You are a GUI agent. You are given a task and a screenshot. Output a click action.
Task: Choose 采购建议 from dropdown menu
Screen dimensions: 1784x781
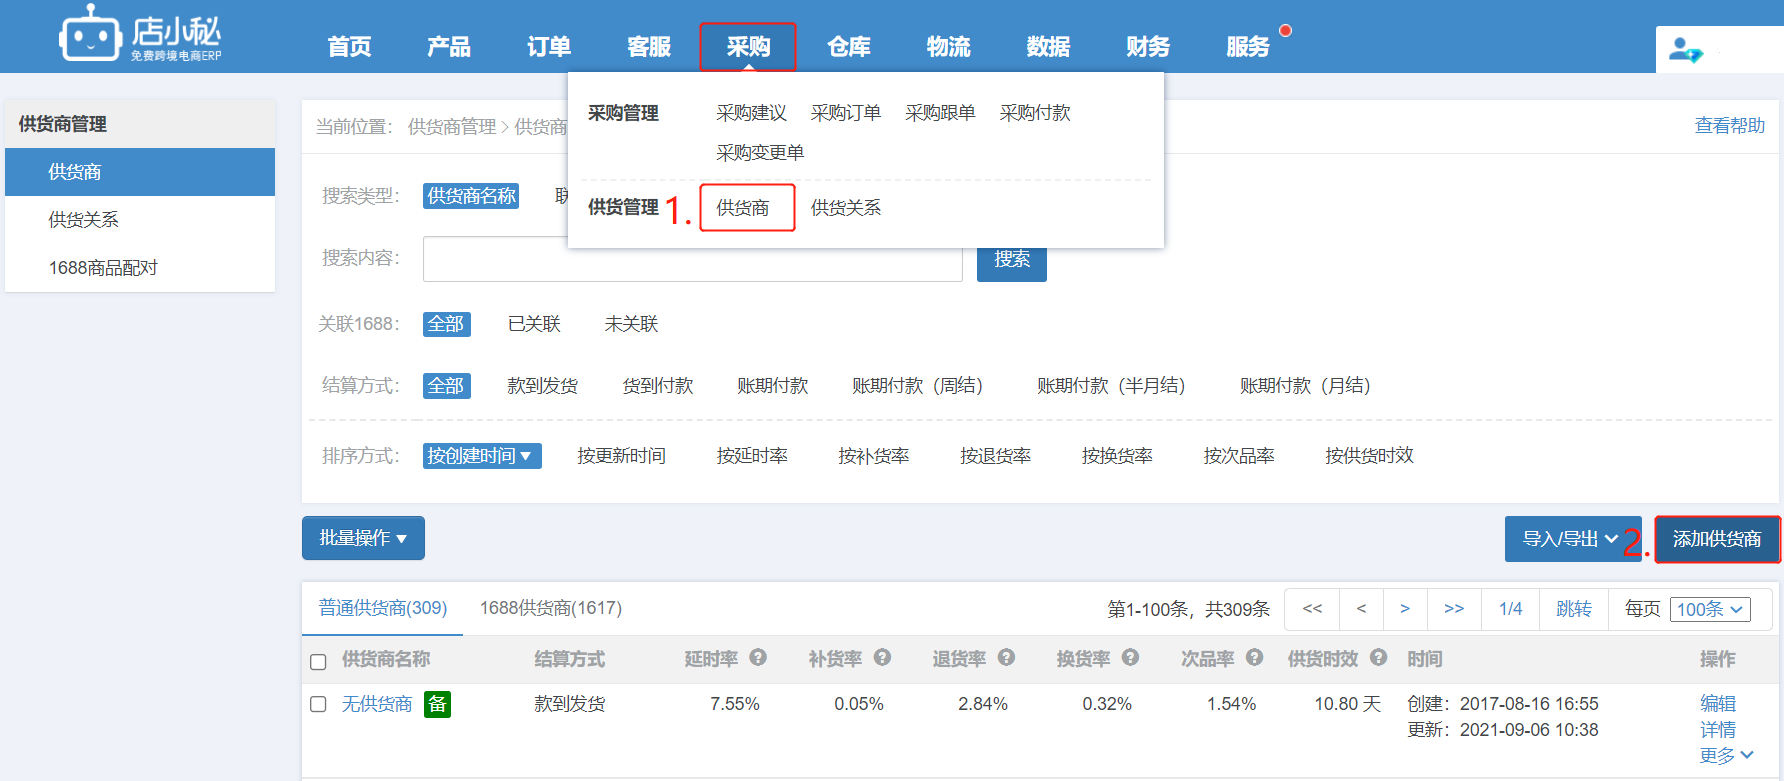pyautogui.click(x=751, y=113)
